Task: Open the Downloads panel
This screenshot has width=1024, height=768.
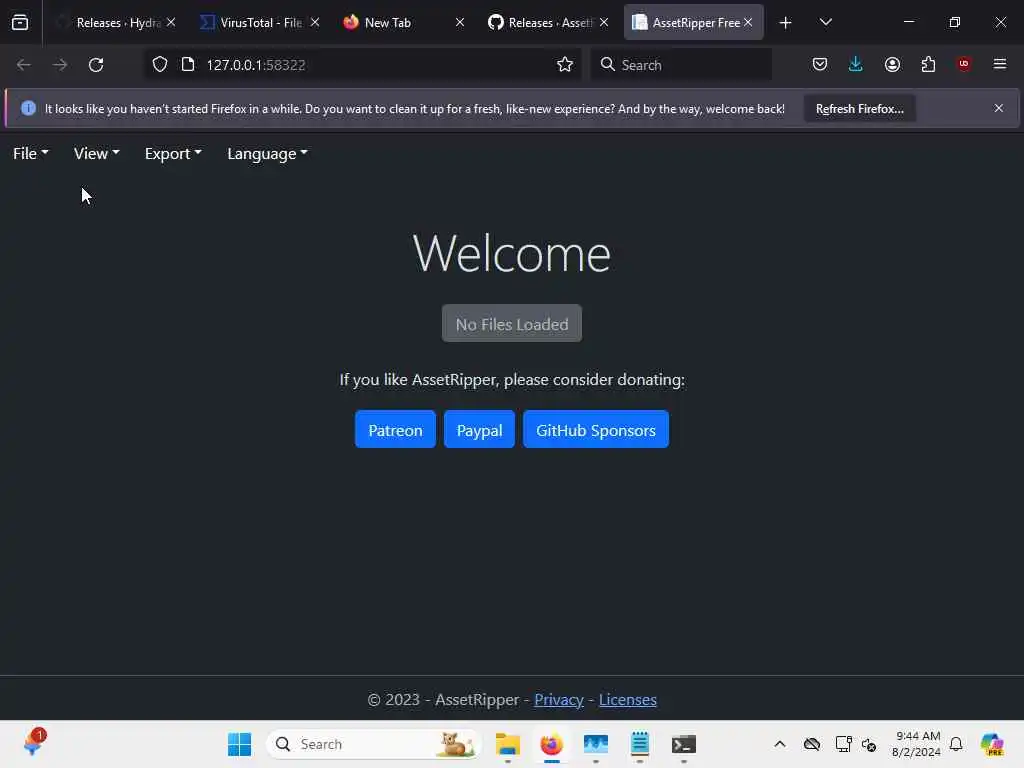Action: (856, 65)
